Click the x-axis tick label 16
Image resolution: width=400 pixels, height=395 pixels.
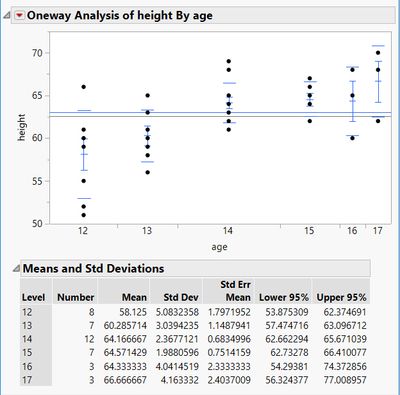[352, 230]
